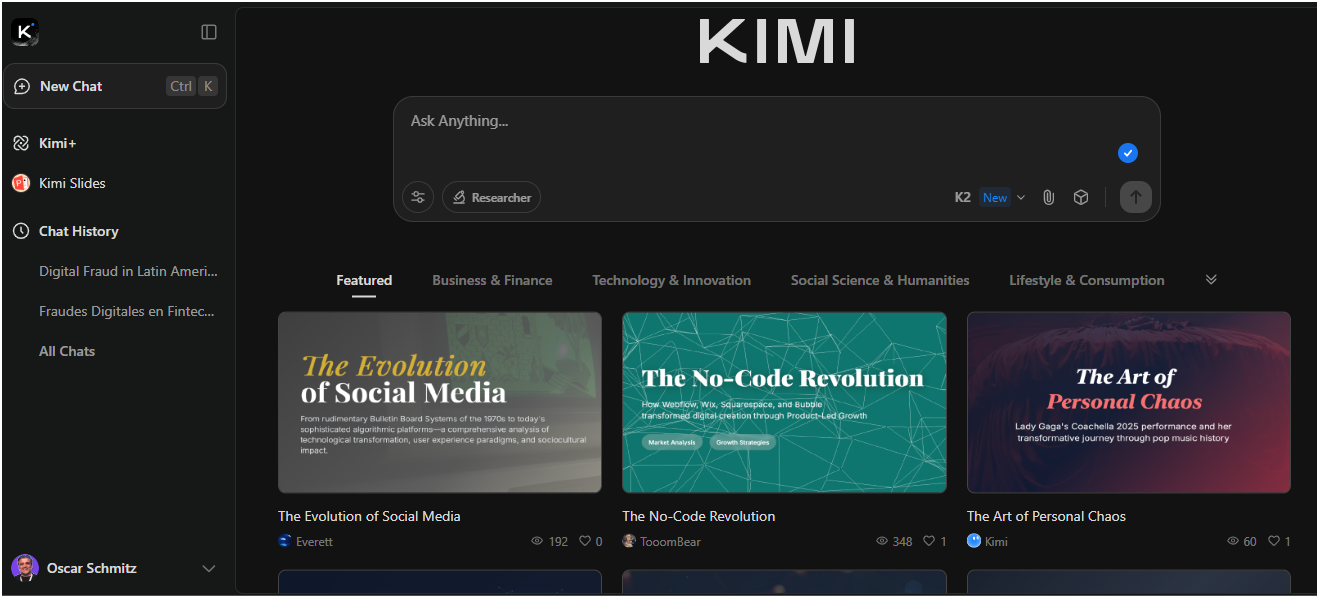Image resolution: width=1319 pixels, height=597 pixels.
Task: Click the blue checkmark badge in prompt box
Action: pyautogui.click(x=1128, y=153)
